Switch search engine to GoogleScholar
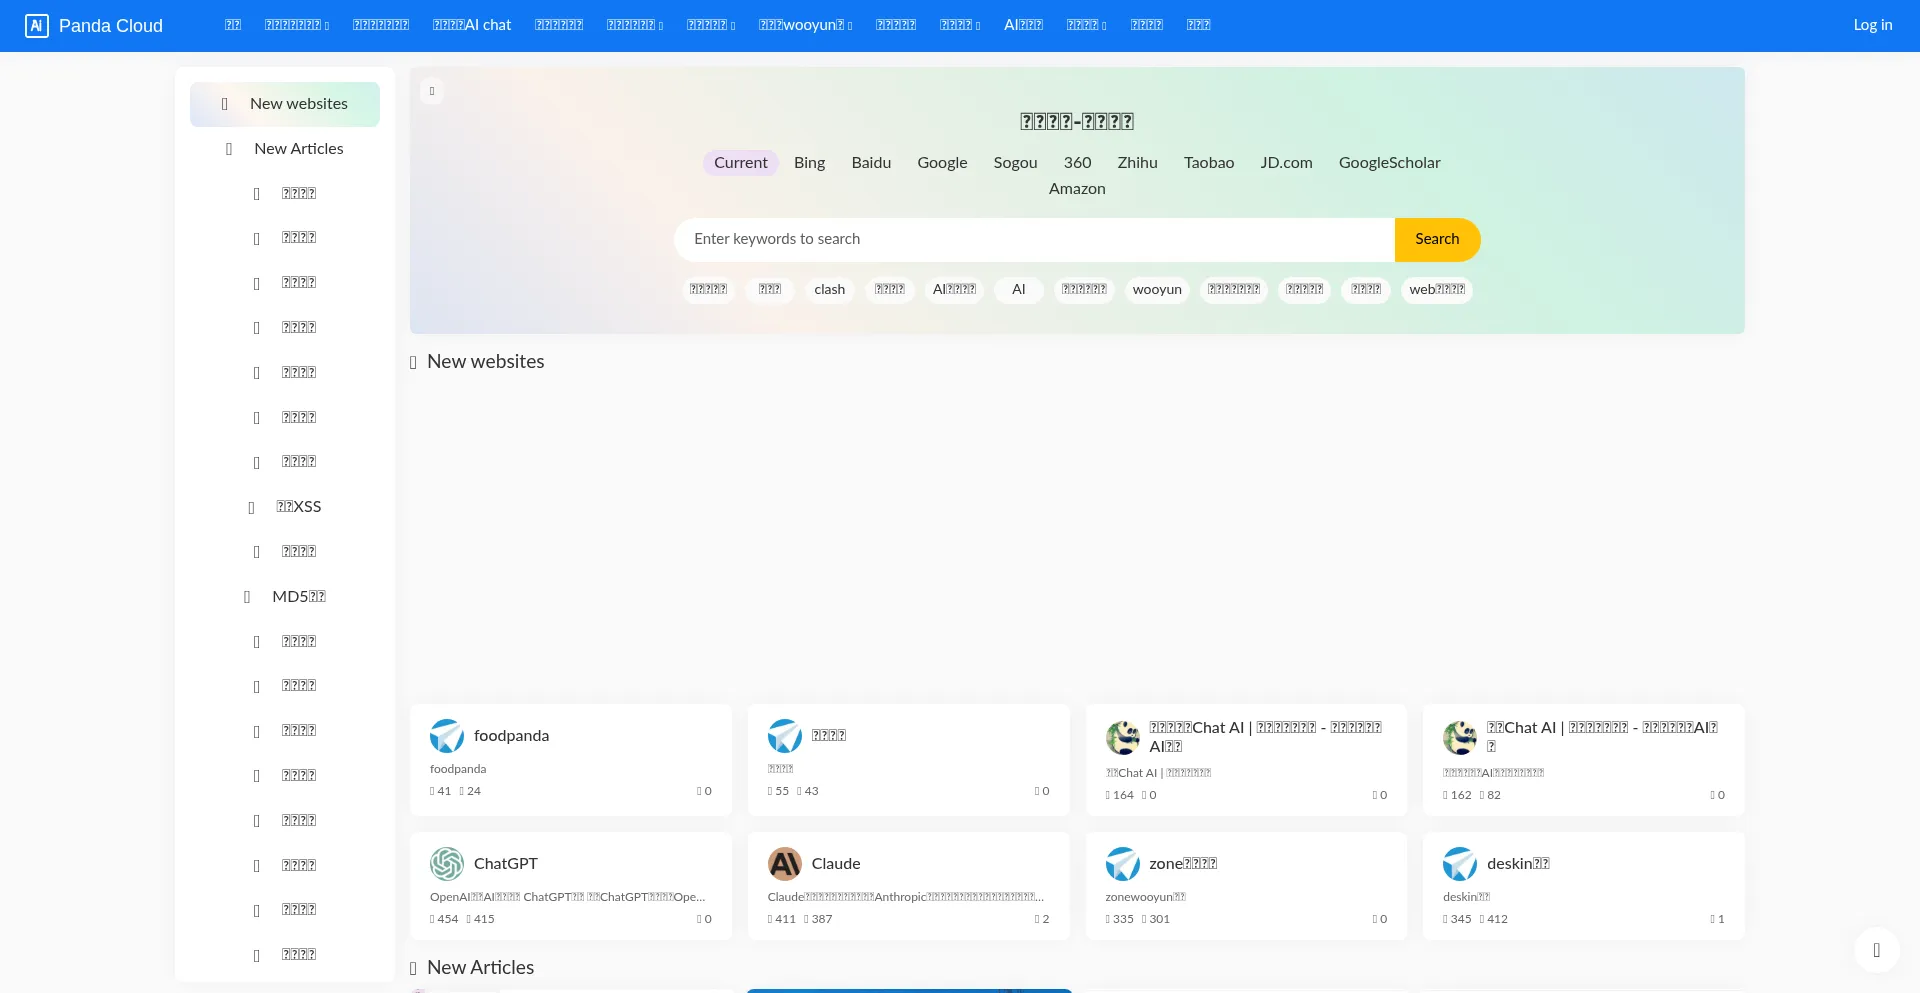The height and width of the screenshot is (993, 1920). [1390, 163]
